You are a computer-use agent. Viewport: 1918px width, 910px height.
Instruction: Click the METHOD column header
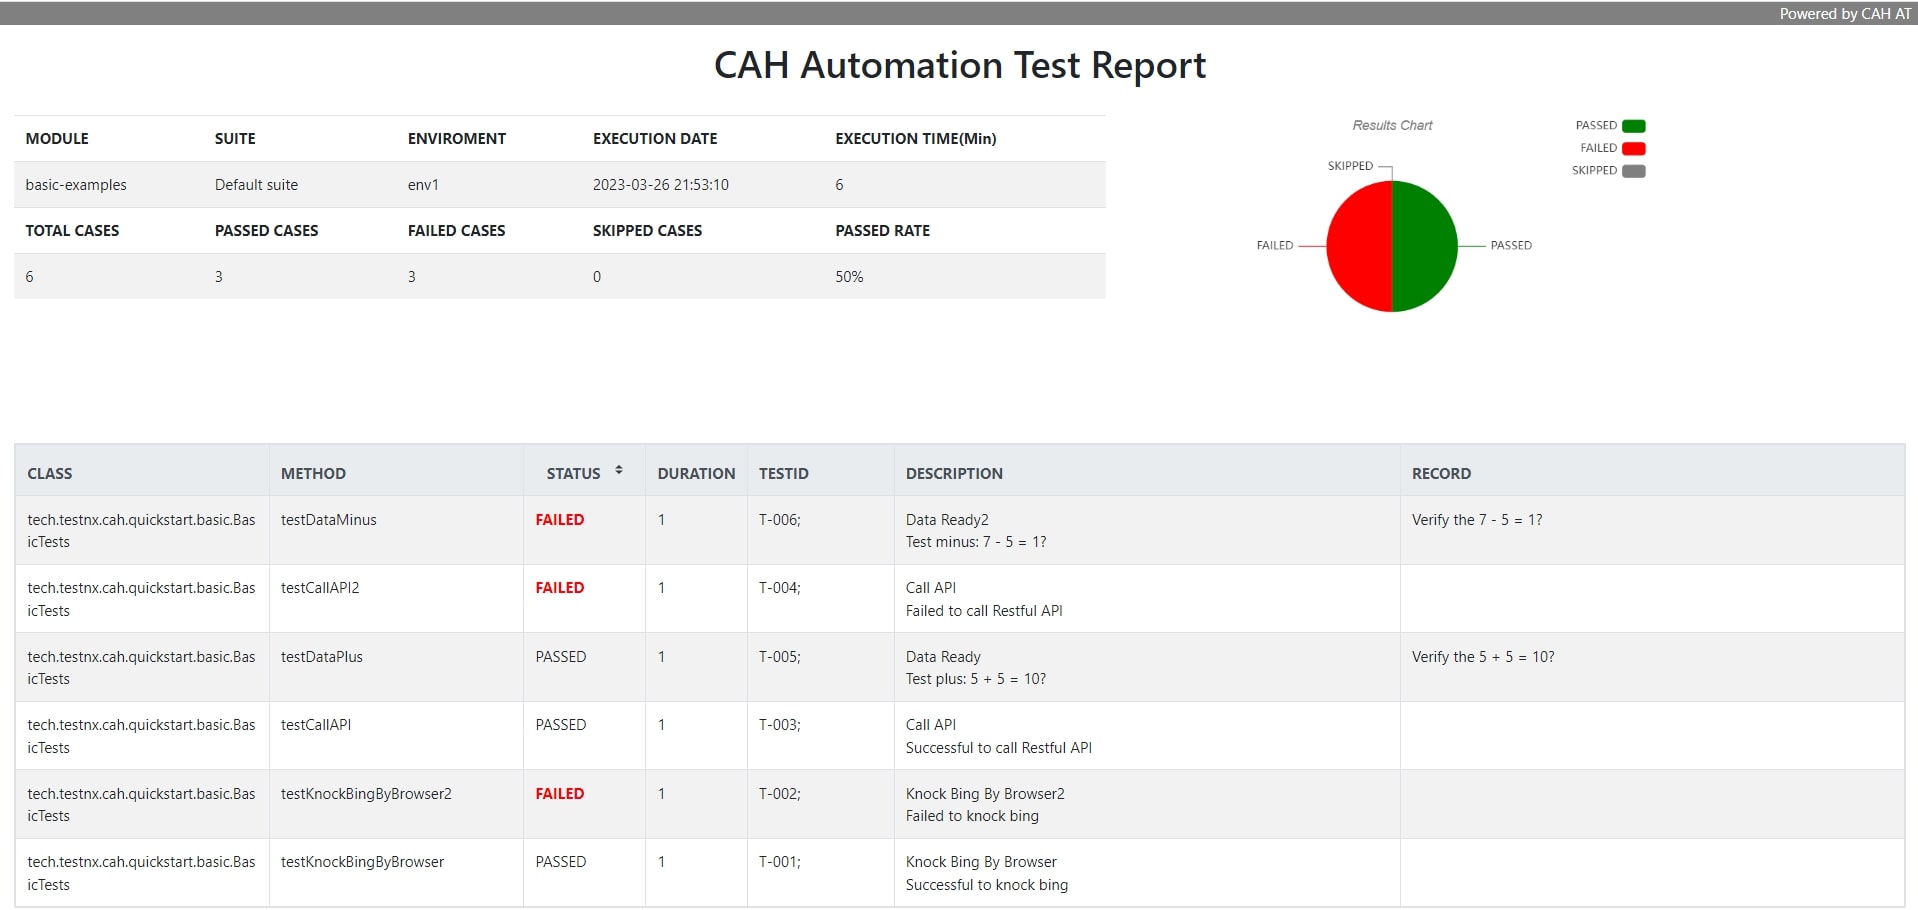tap(313, 473)
